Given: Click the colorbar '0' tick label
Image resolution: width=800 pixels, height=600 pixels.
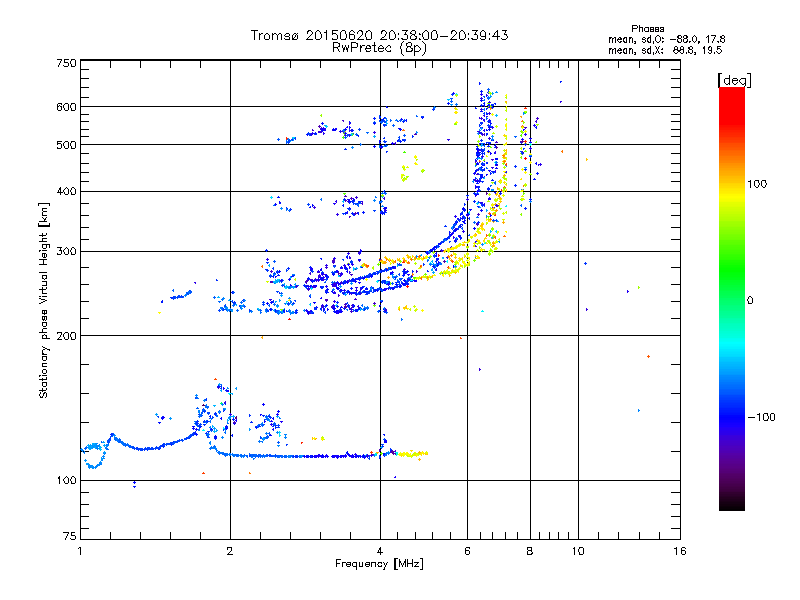Looking at the screenshot, I should coord(750,300).
